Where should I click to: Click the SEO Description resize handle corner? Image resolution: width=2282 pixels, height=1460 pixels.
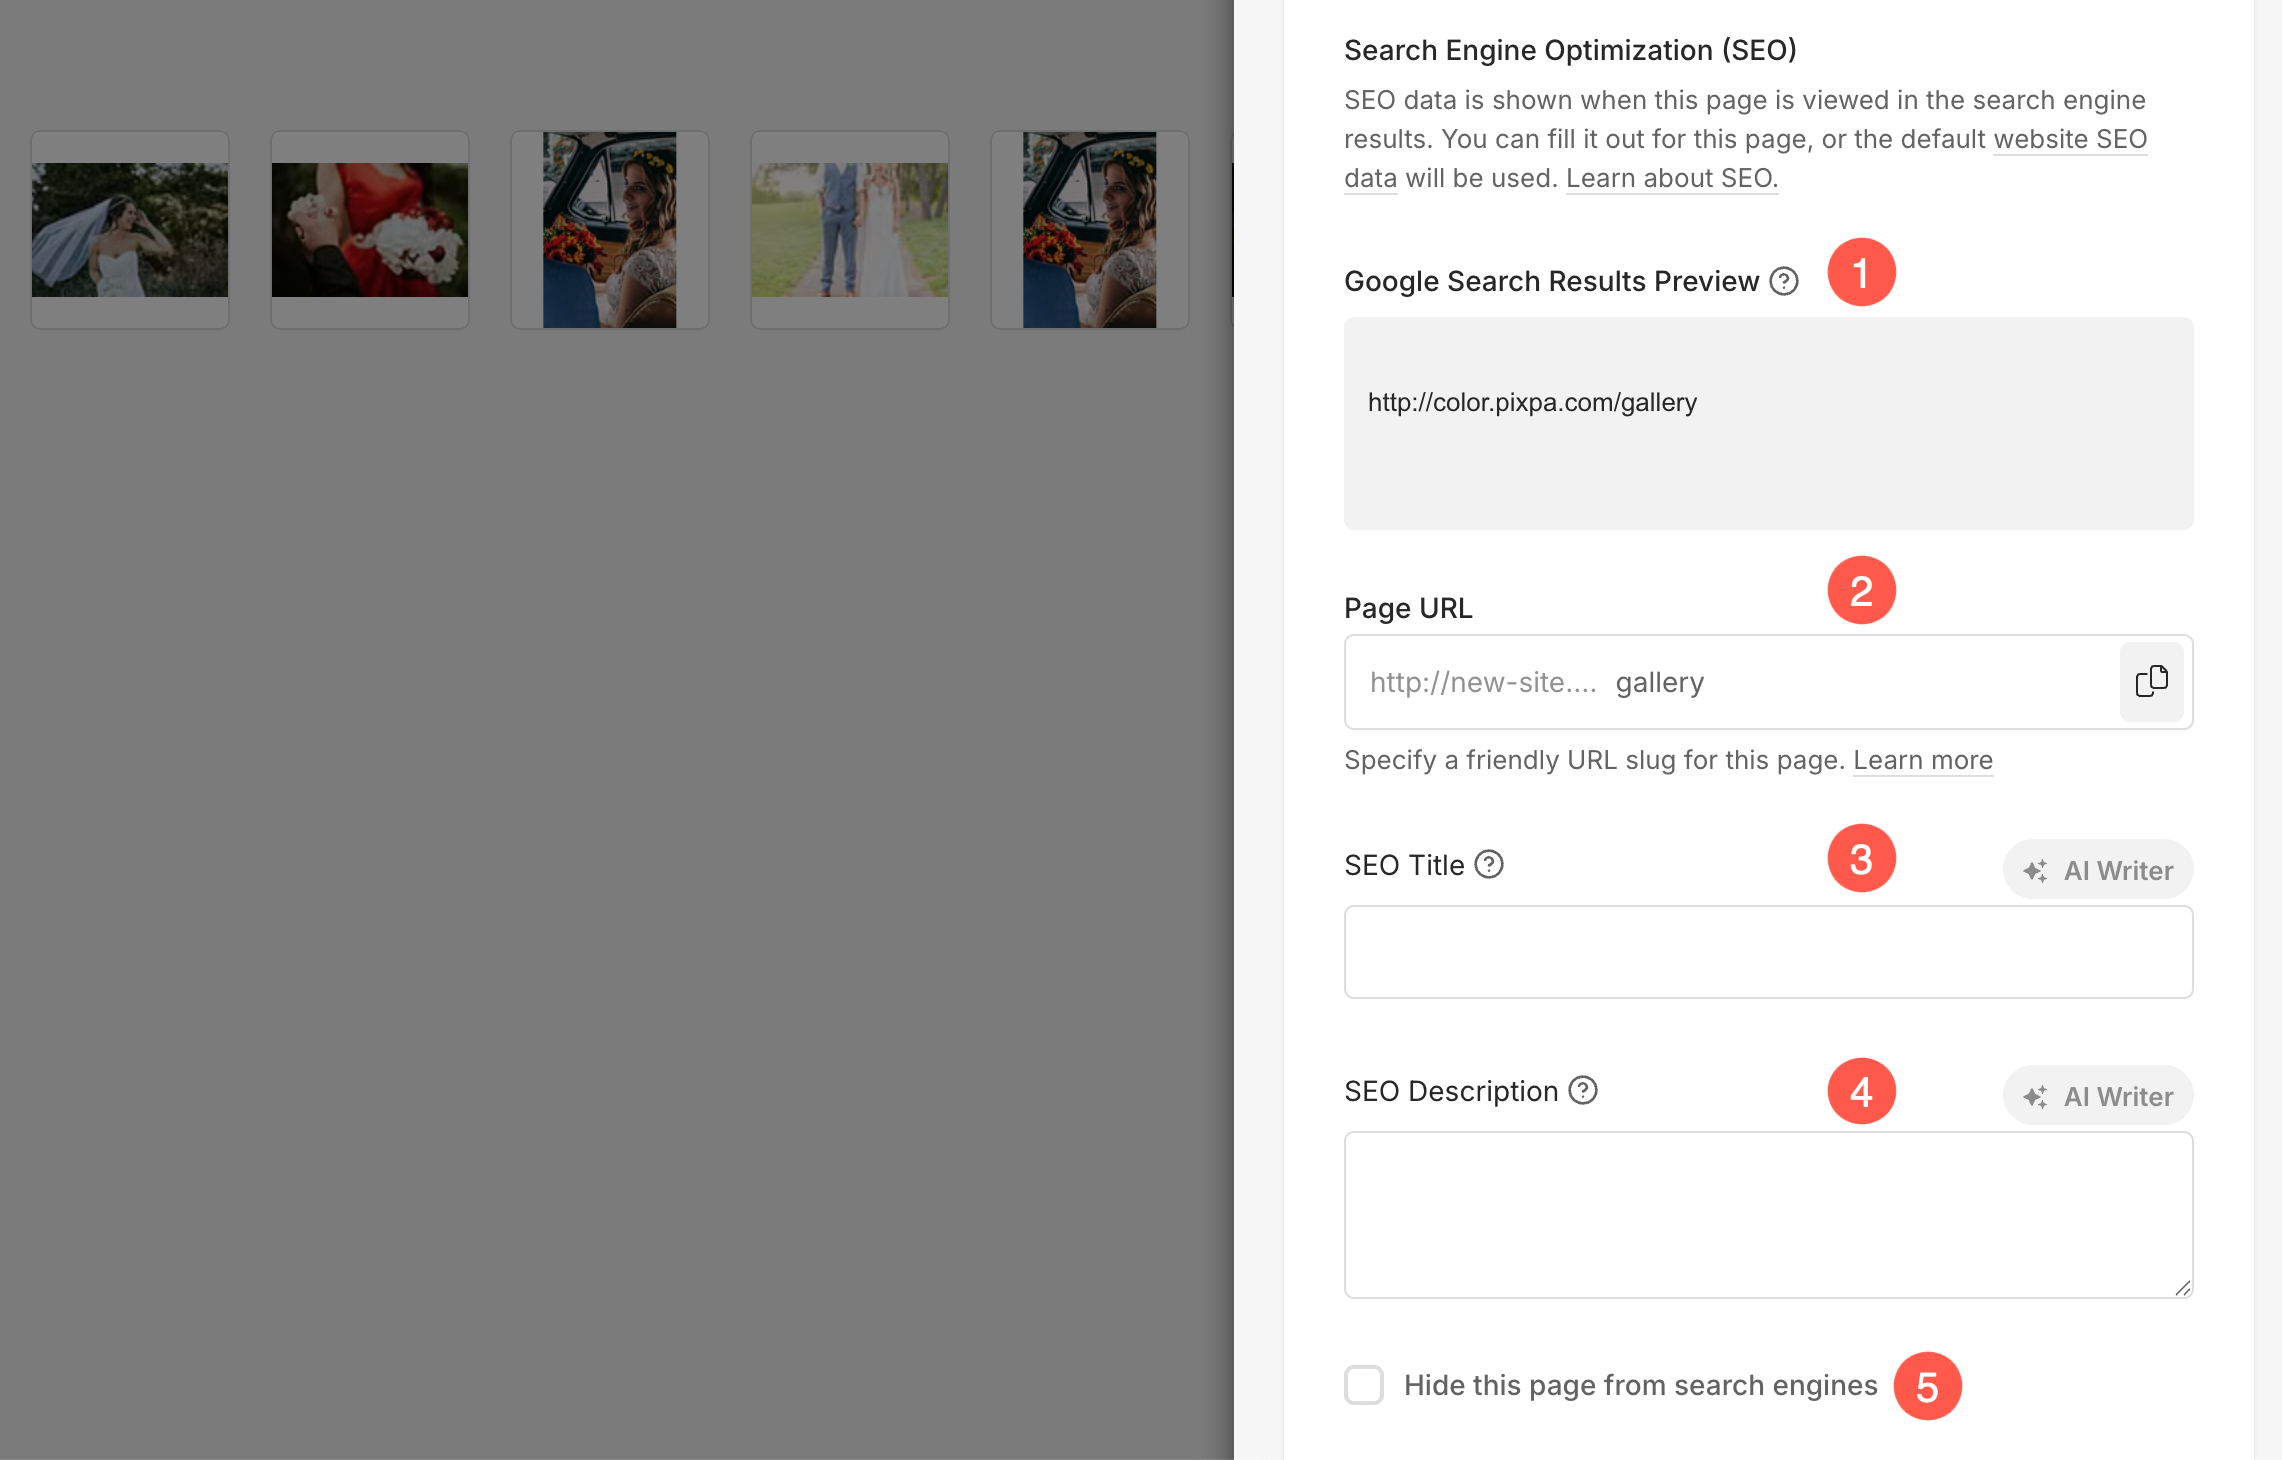tap(2182, 1288)
